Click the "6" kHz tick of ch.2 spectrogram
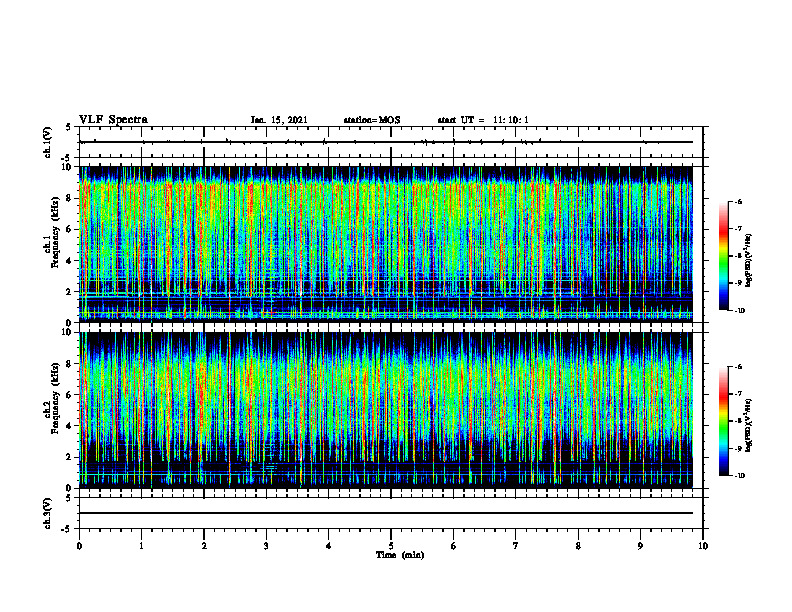 (69, 395)
